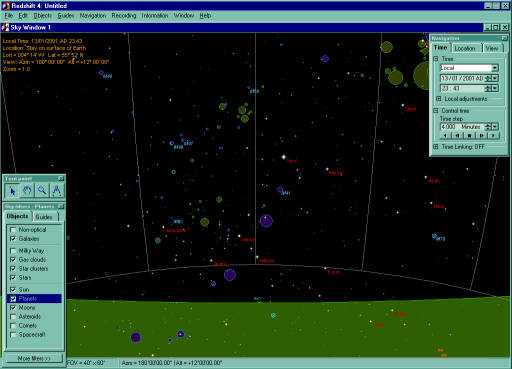The height and width of the screenshot is (369, 512).
Task: Expand the Local adjustments section
Action: point(439,99)
